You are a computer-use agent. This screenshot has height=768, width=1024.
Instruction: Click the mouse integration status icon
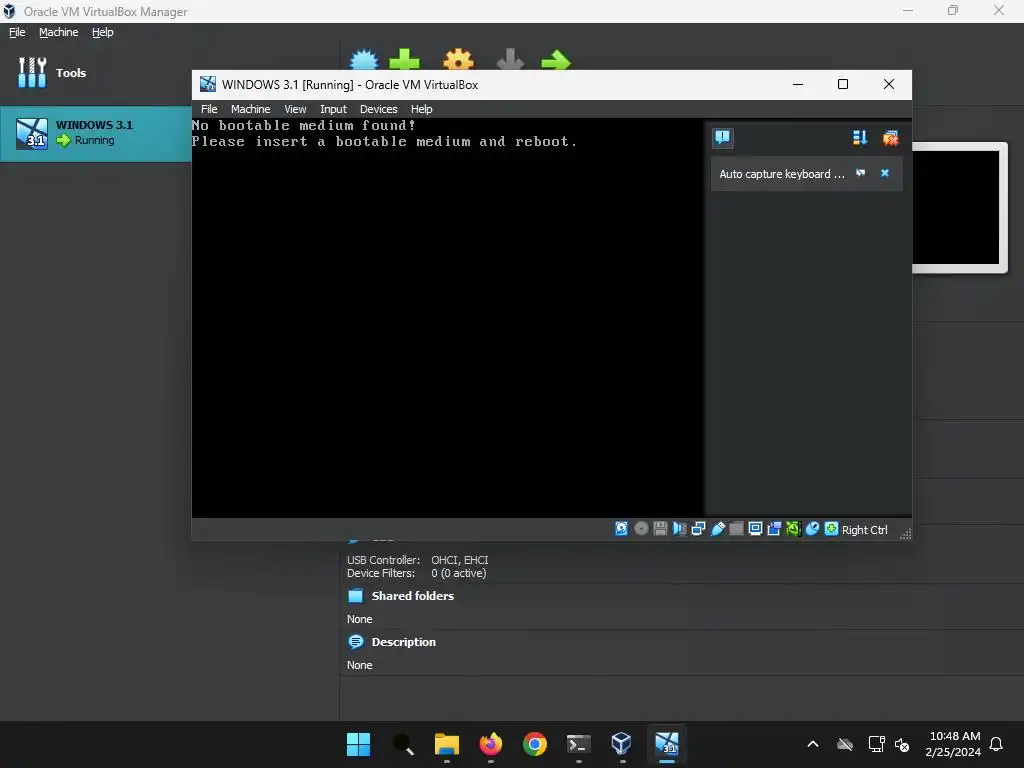pos(812,529)
